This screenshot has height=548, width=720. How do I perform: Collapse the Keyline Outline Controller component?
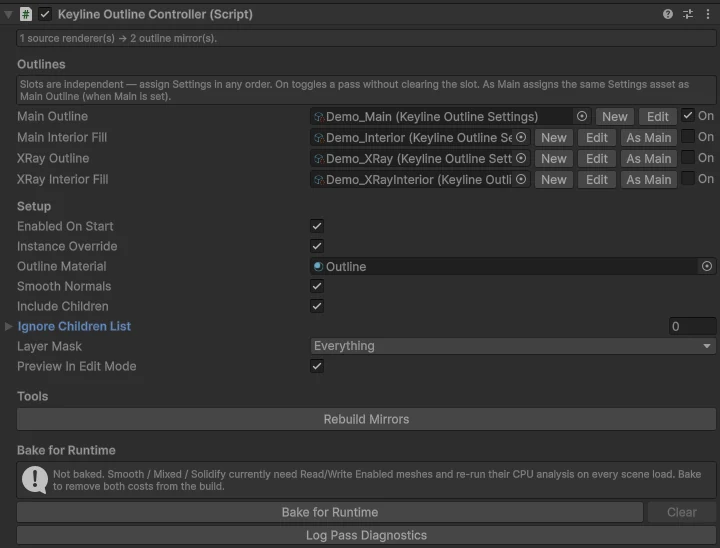click(x=8, y=15)
